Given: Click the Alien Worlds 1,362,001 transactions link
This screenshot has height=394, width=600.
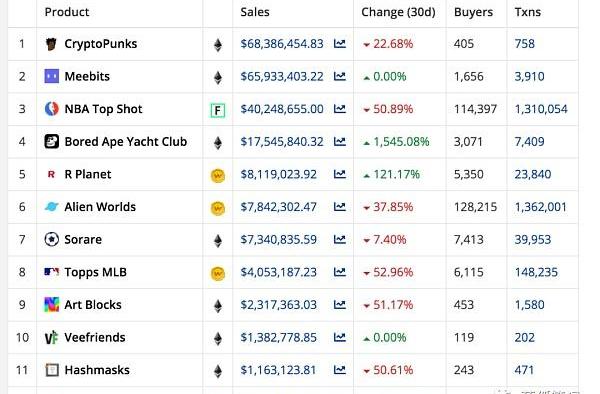Looking at the screenshot, I should (541, 207).
